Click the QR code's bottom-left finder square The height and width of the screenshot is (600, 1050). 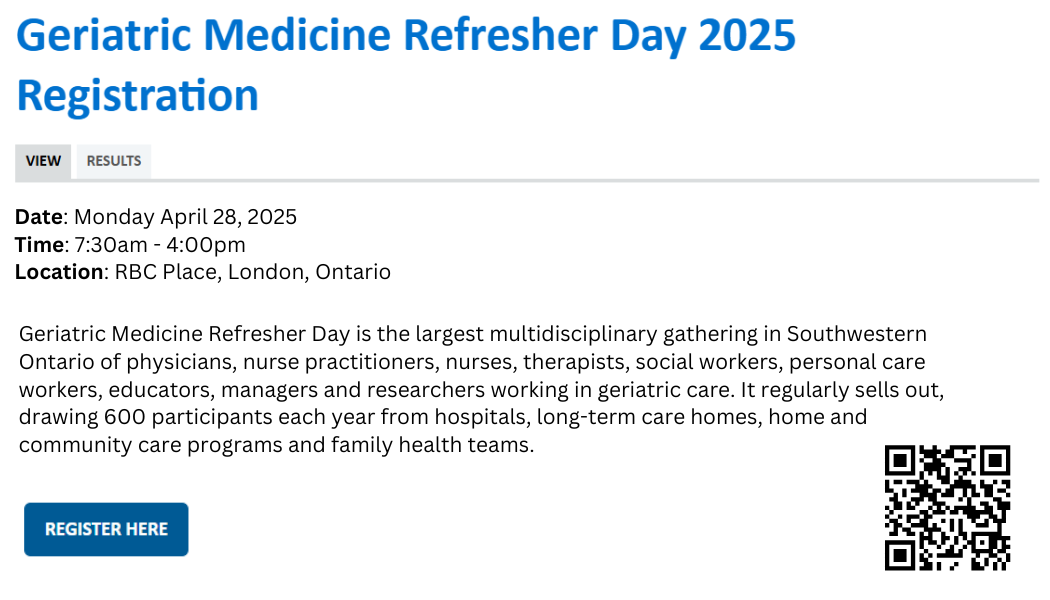pos(902,553)
